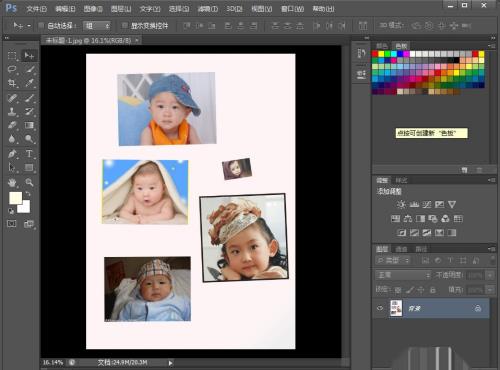
Task: Enable the Auto-Select checkbox
Action: coord(41,25)
